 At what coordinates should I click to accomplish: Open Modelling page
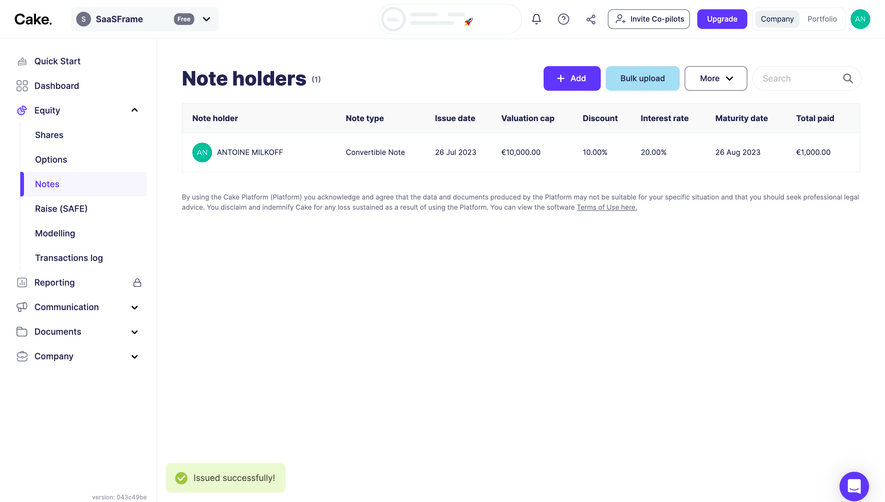(55, 233)
